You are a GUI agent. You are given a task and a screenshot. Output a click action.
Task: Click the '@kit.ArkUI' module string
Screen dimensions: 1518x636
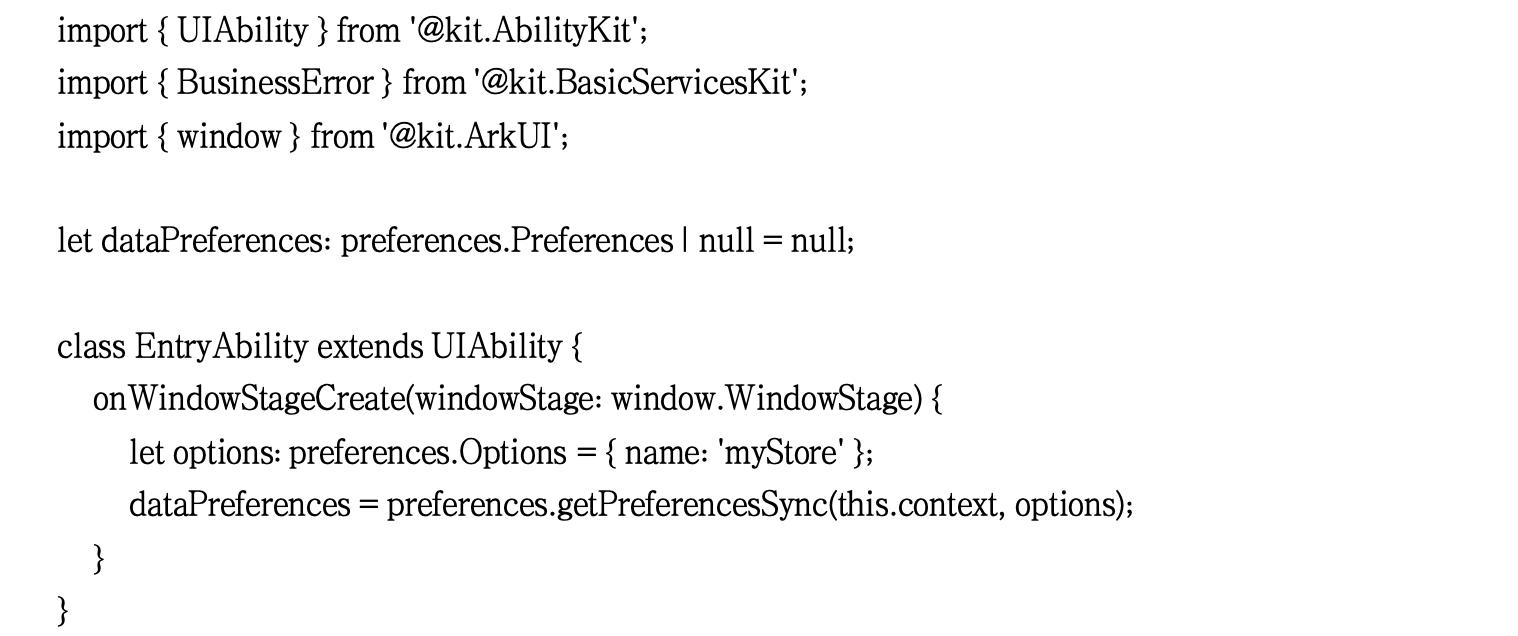472,136
